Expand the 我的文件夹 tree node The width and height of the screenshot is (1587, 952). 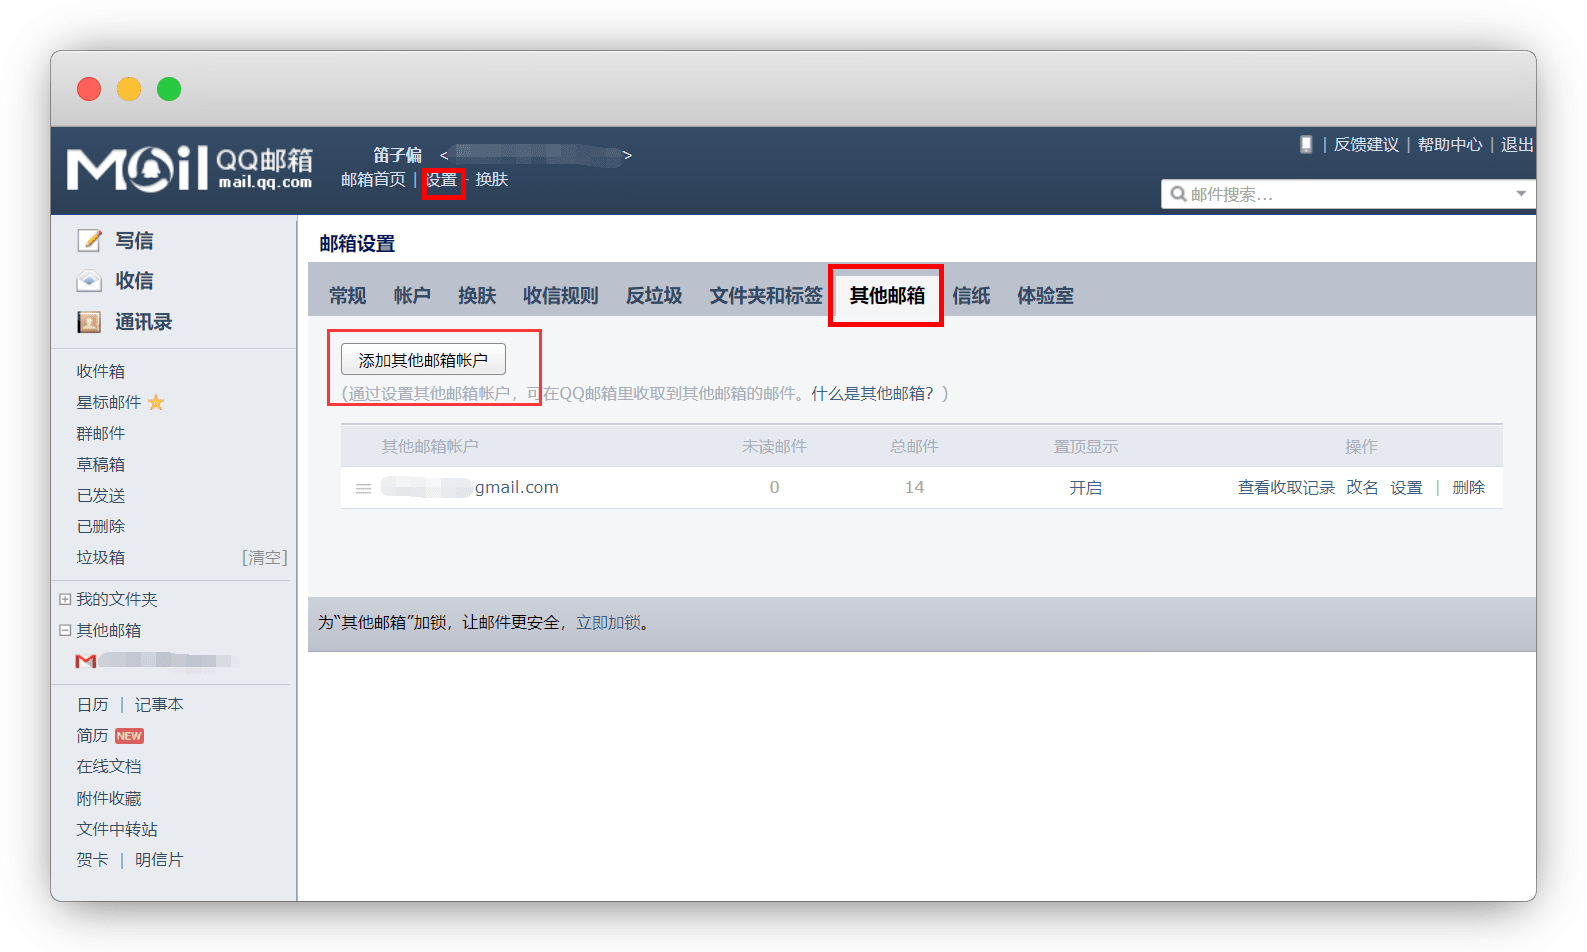65,599
